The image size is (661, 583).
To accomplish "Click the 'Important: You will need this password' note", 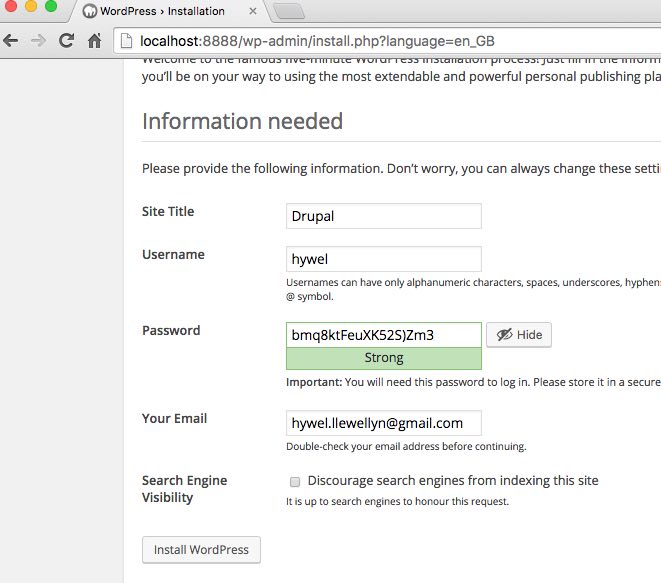I will pos(473,382).
